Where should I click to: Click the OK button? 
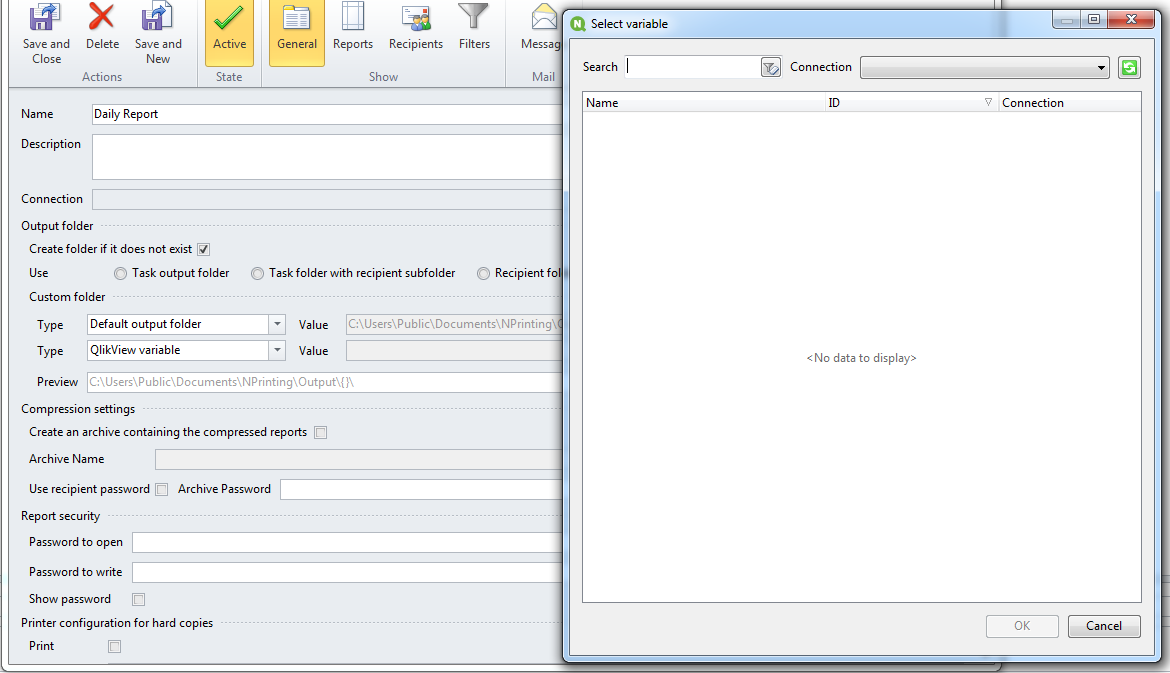pos(1022,626)
